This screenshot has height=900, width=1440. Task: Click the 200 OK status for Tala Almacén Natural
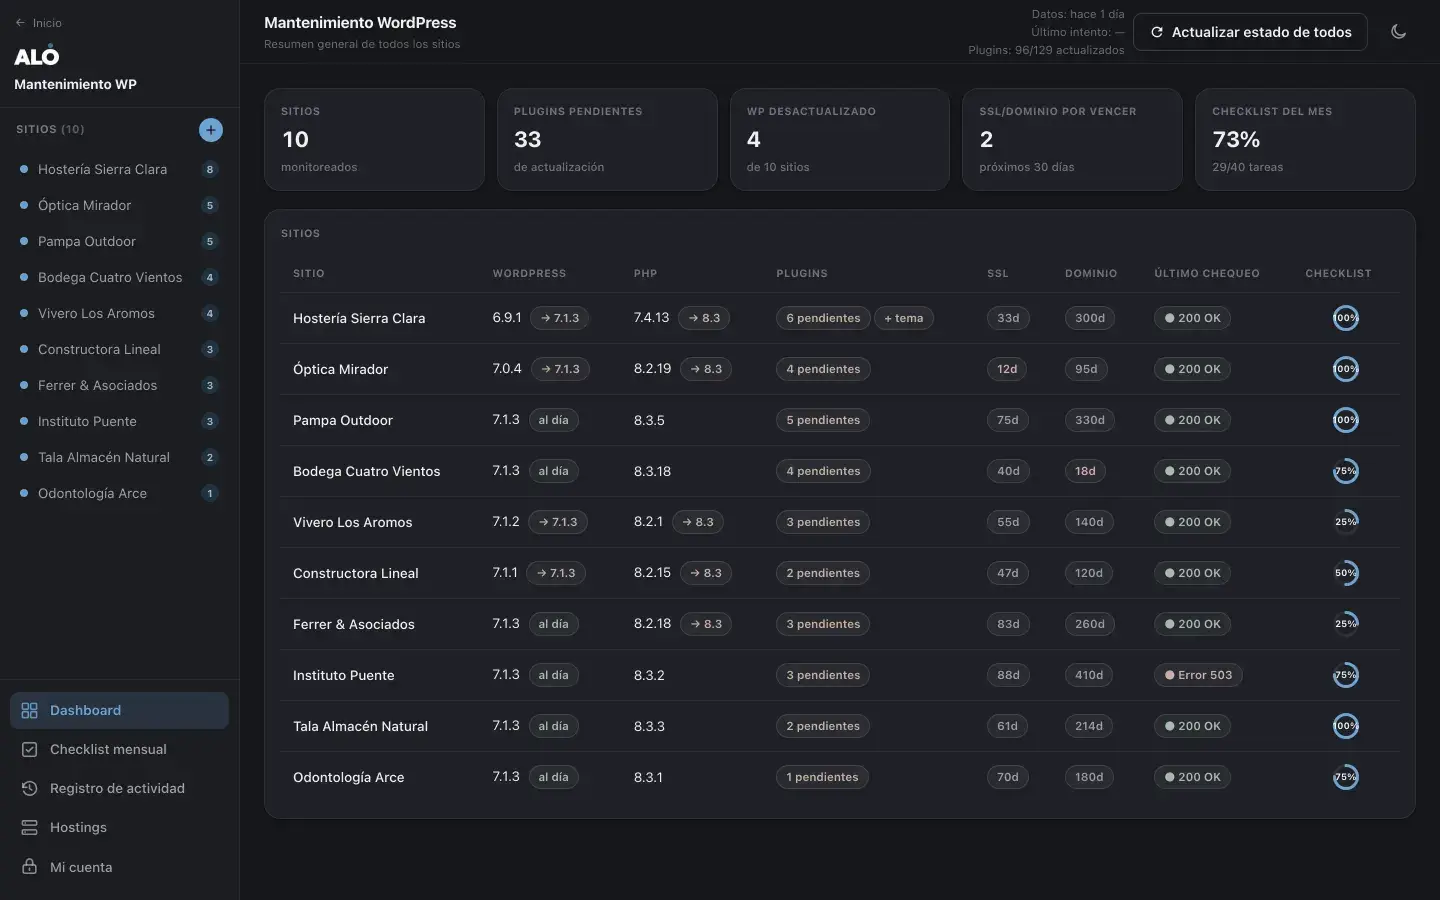click(x=1192, y=726)
